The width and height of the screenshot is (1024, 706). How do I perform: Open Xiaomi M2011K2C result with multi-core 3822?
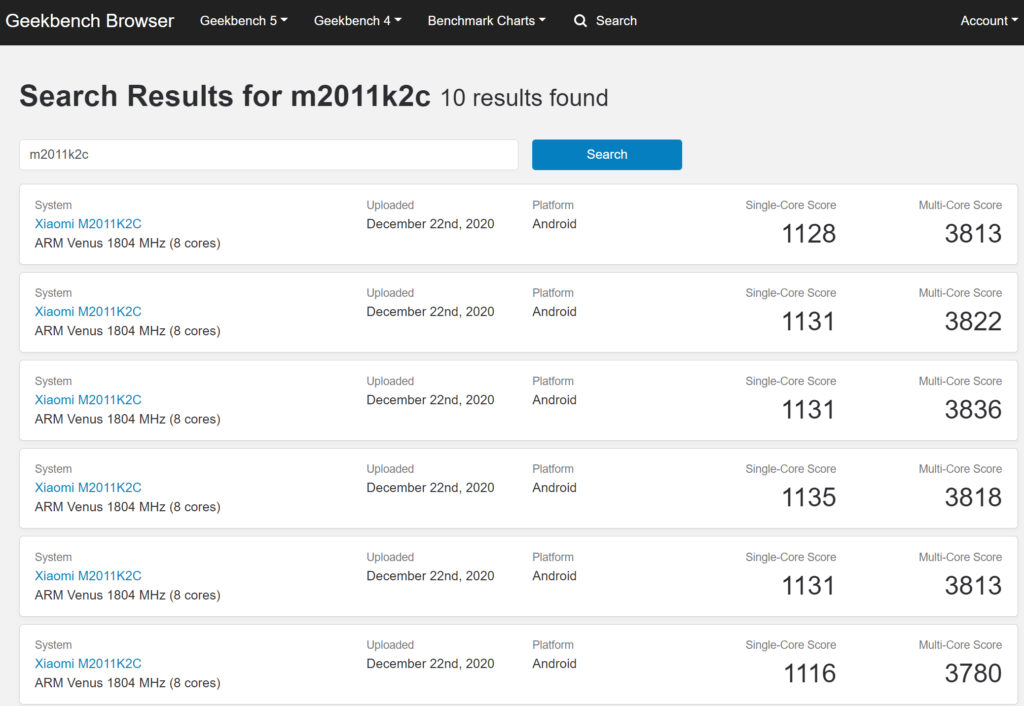coord(88,312)
